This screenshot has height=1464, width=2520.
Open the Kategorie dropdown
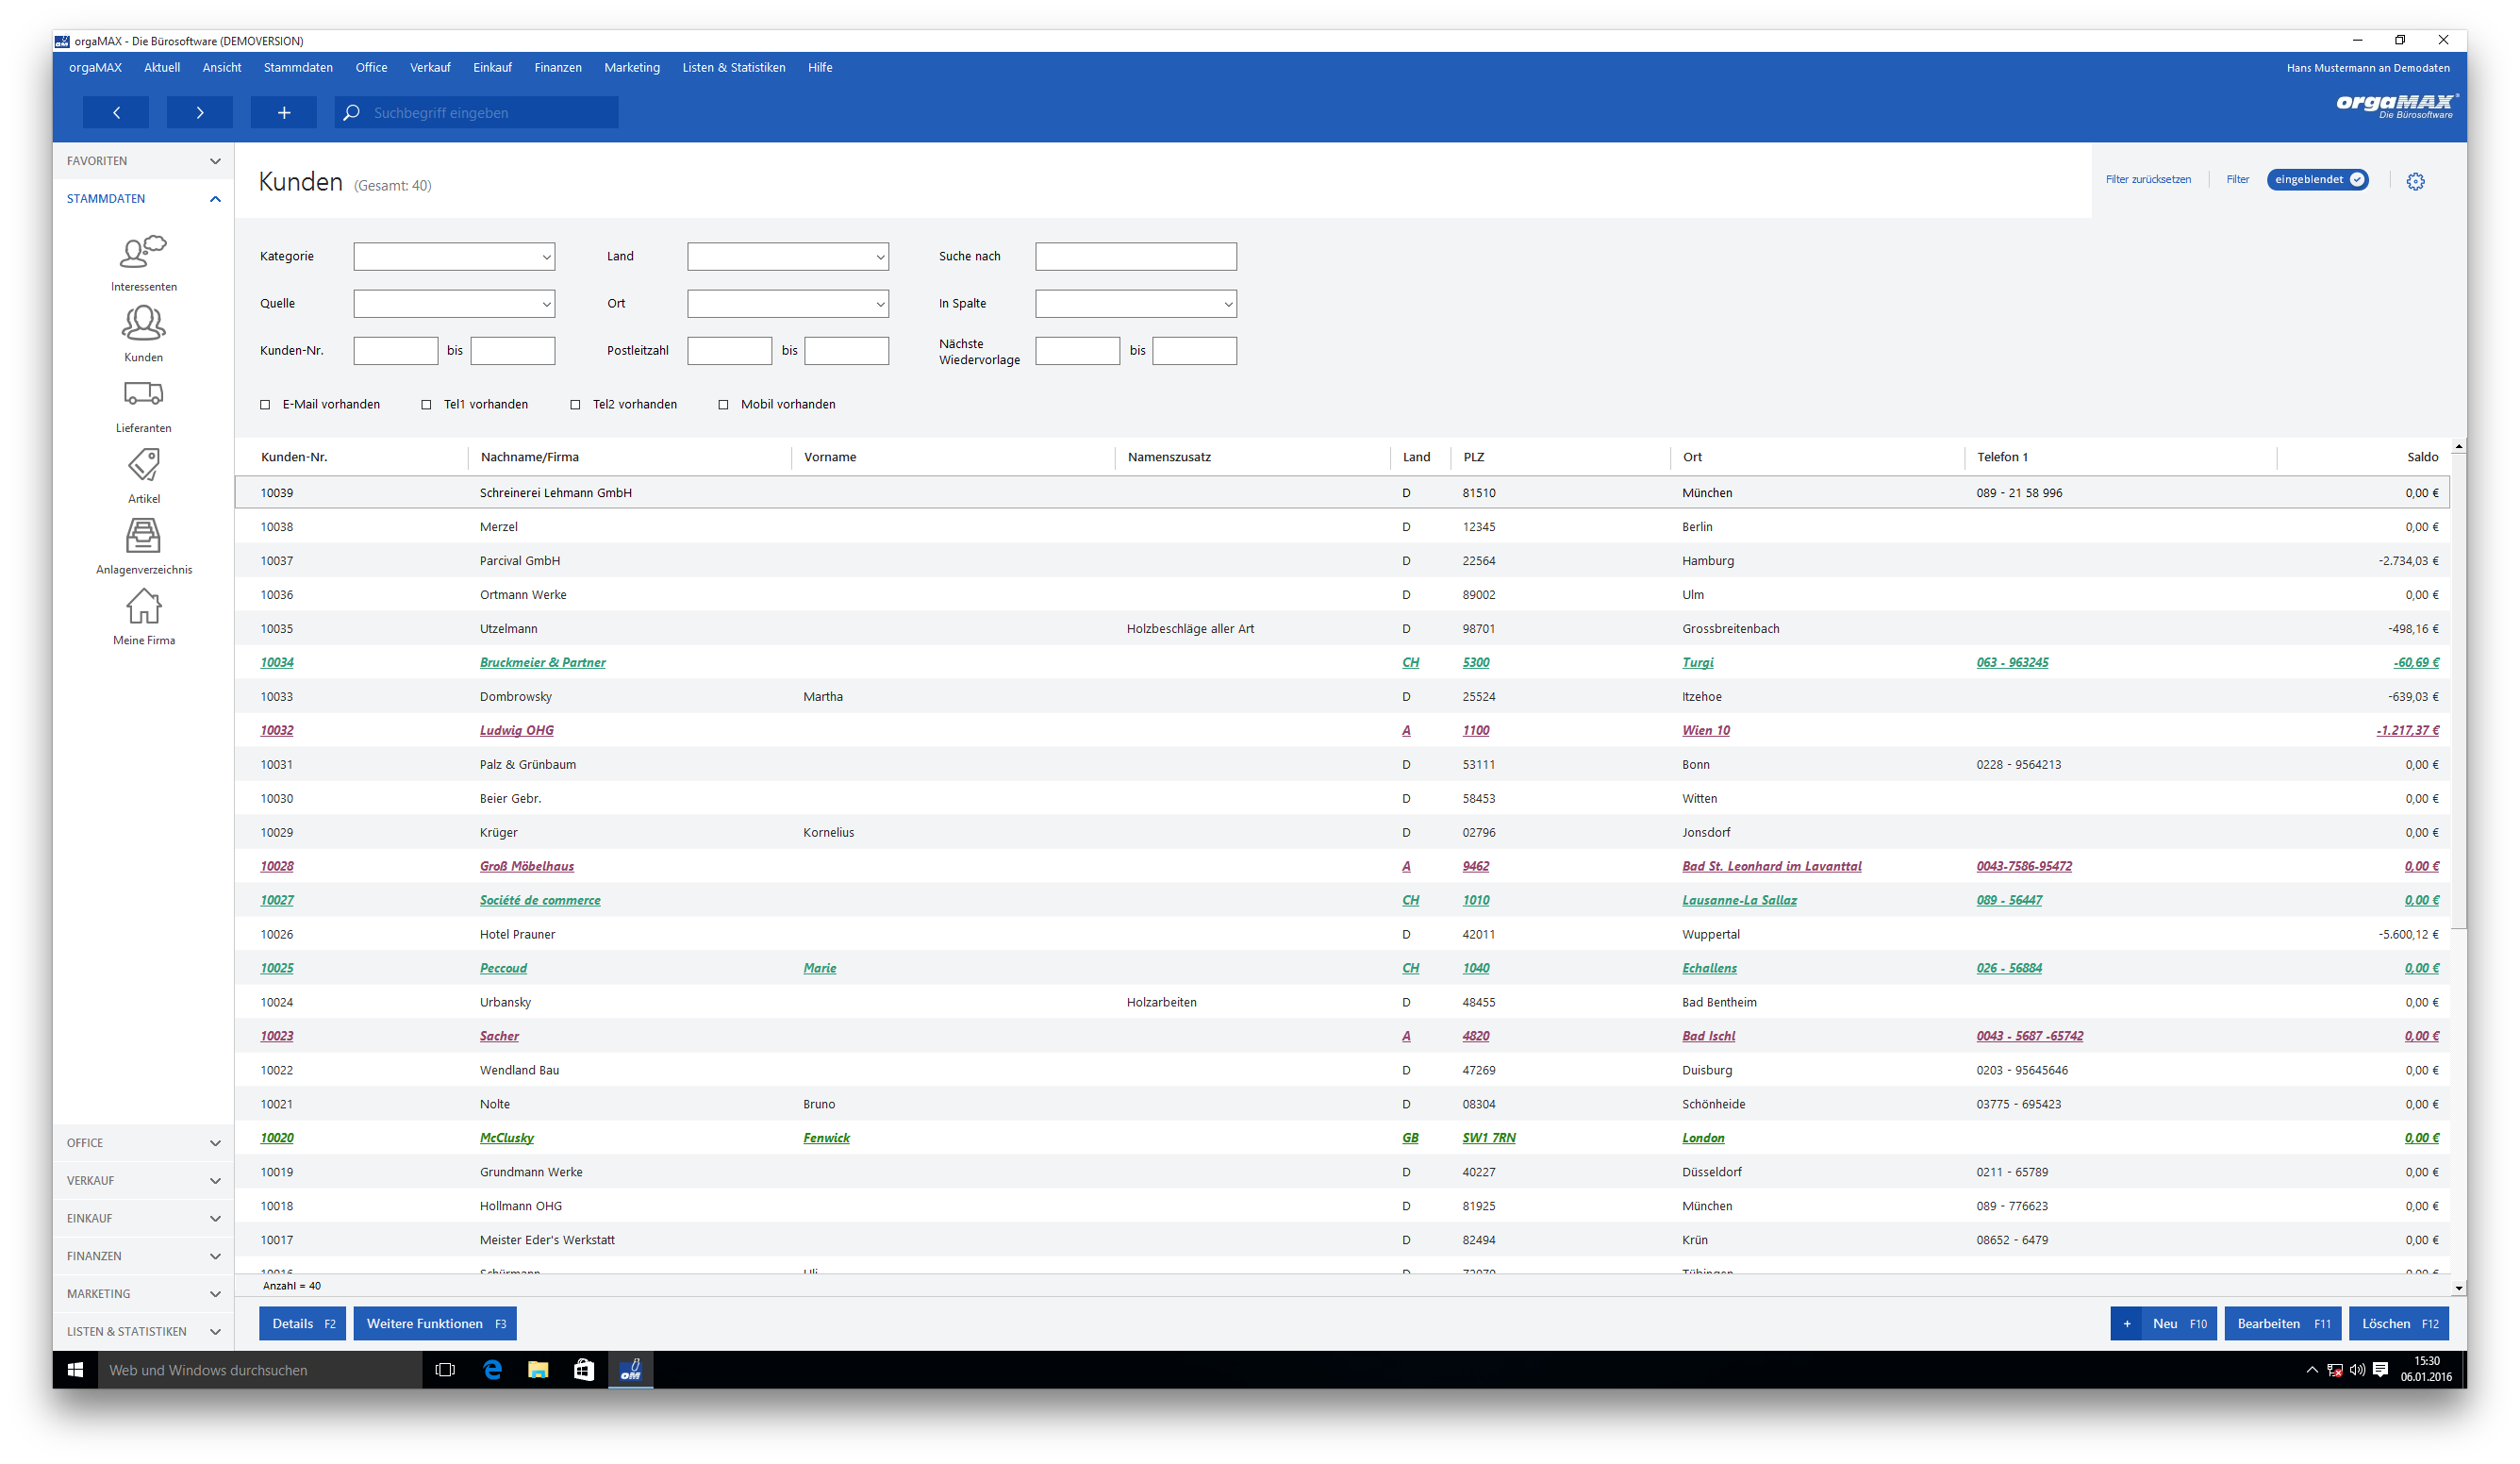pos(454,257)
